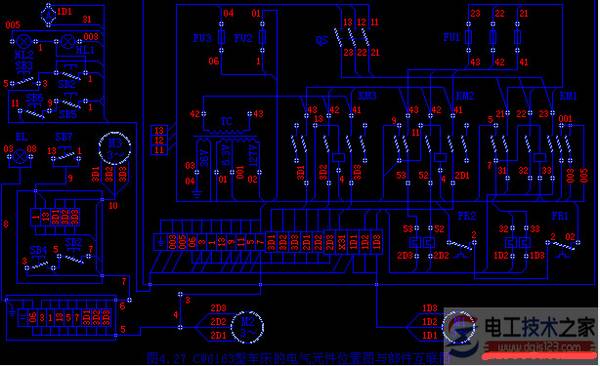Click the SB7 label
The height and width of the screenshot is (366, 600).
point(64,137)
